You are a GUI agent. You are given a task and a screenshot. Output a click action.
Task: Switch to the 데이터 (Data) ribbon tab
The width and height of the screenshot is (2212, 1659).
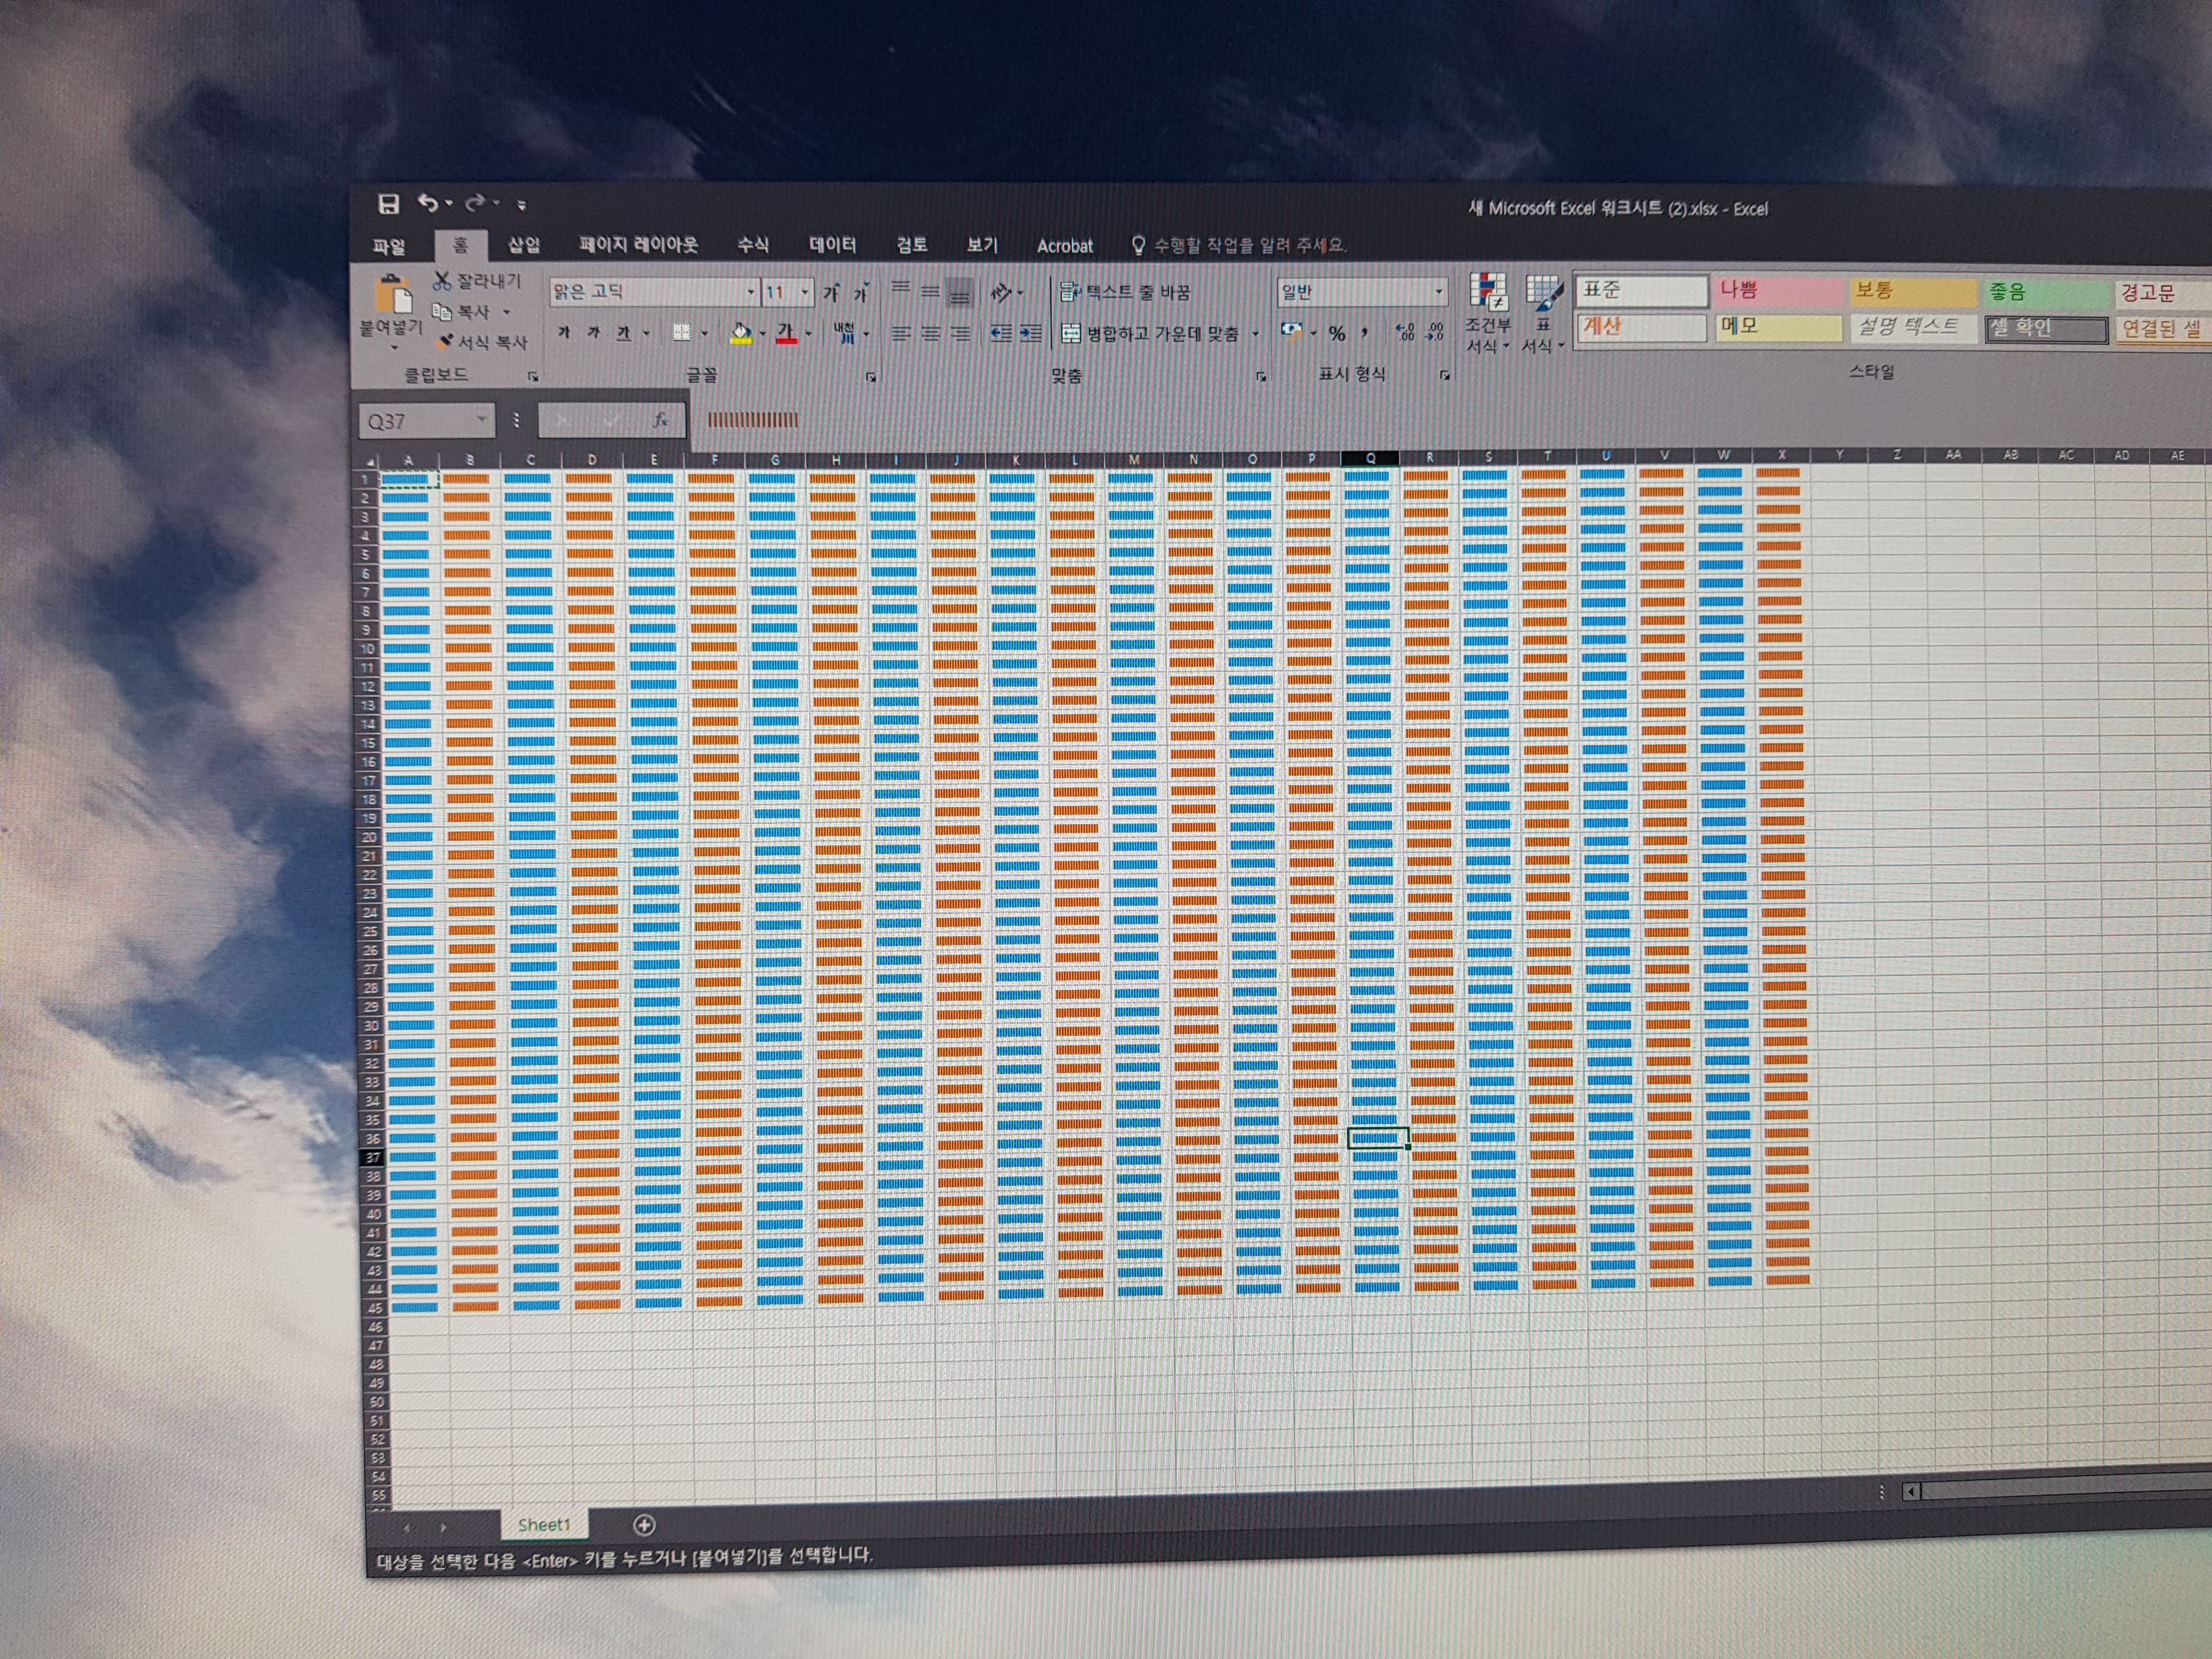click(832, 245)
